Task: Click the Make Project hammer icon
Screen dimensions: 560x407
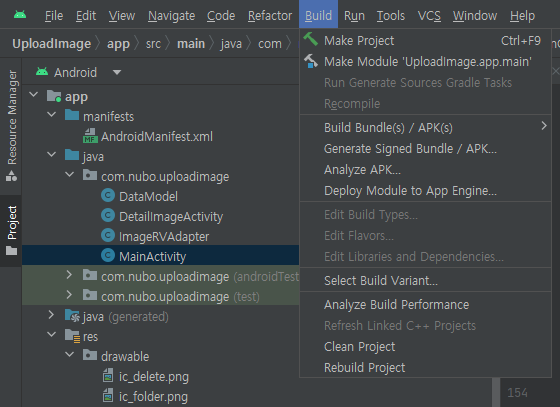Action: click(311, 39)
